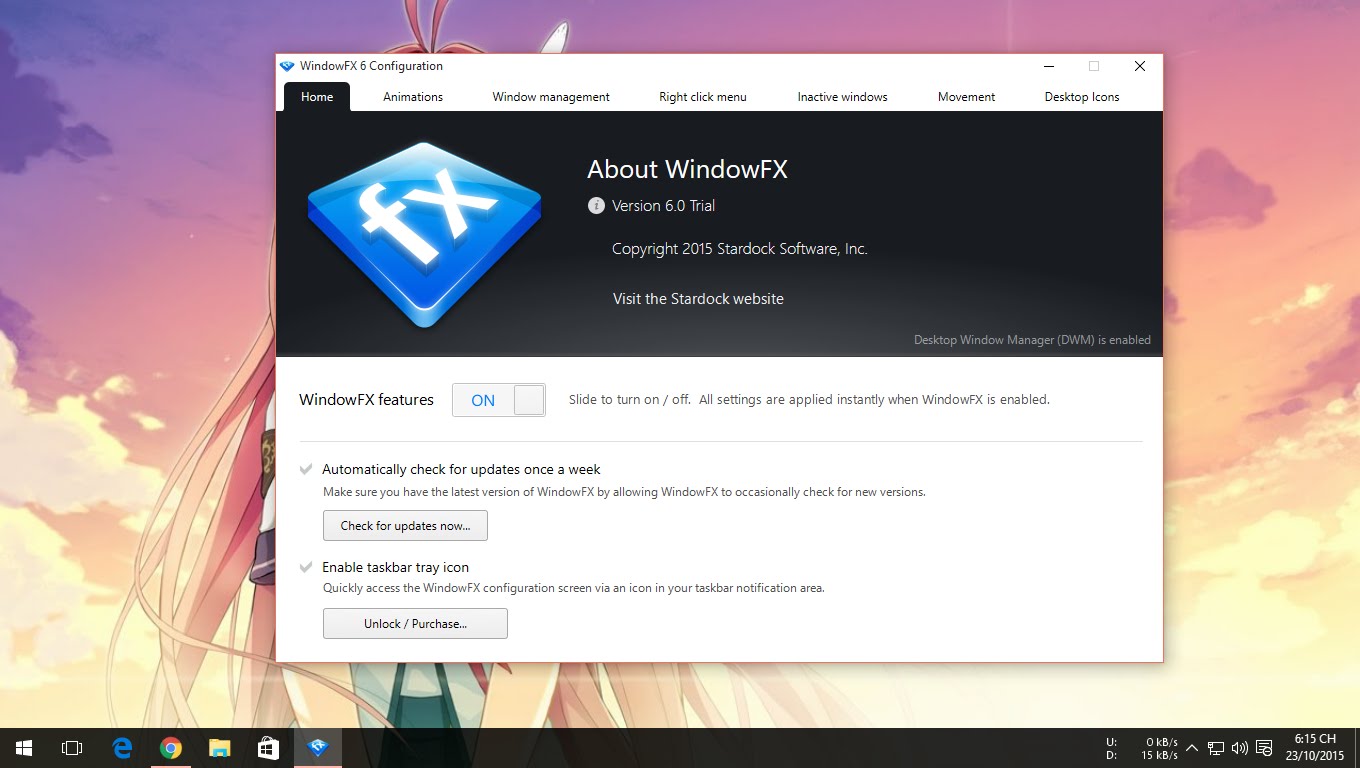Viewport: 1360px width, 768px height.
Task: Launch Google Chrome from the taskbar
Action: pyautogui.click(x=171, y=748)
